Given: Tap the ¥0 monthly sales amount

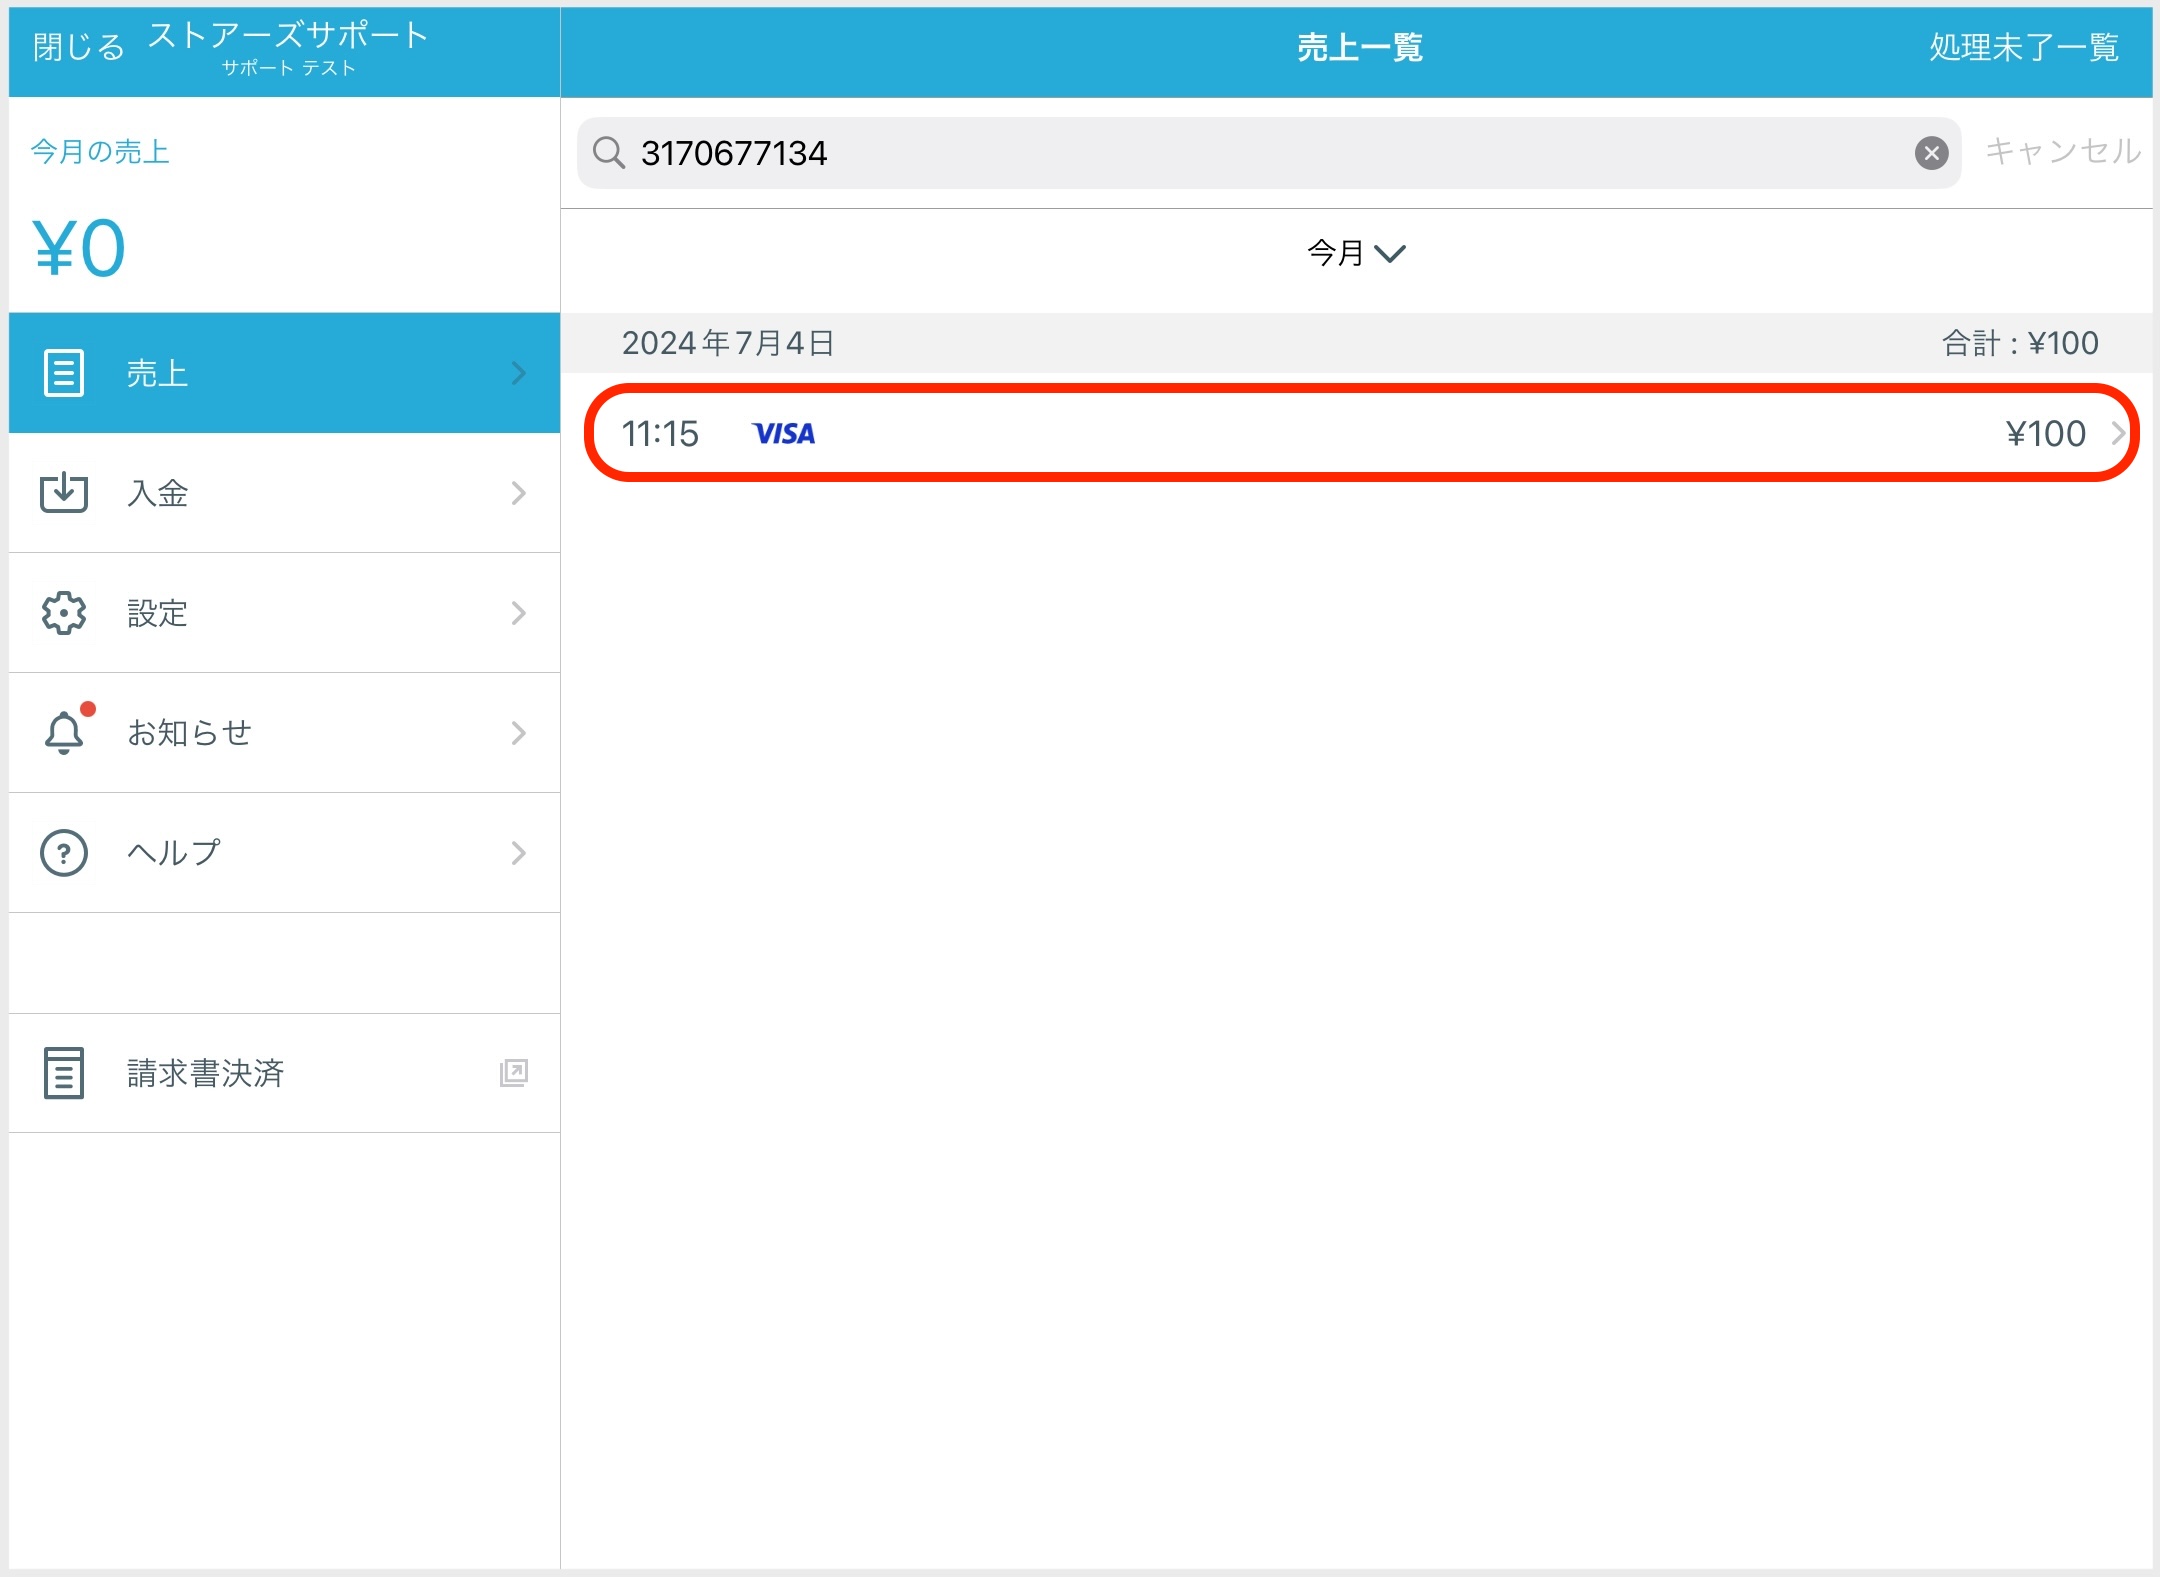Looking at the screenshot, I should pos(79,248).
